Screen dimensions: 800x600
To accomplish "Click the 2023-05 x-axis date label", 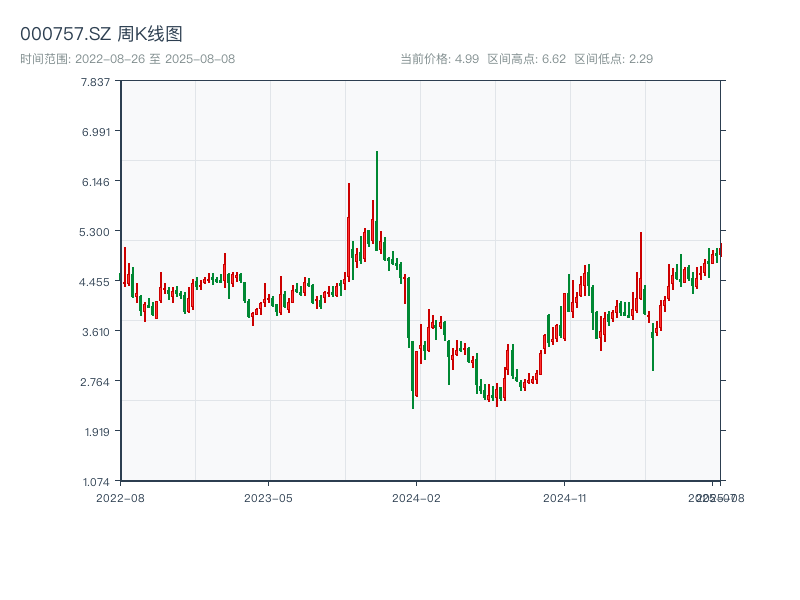I will (x=268, y=497).
